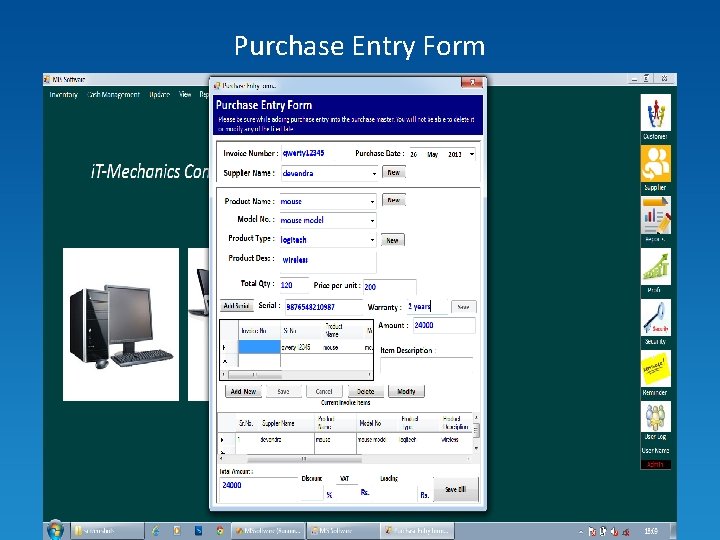Click vertical scrollbar of invoice items grid
The width and height of the screenshot is (720, 540).
[x=476, y=432]
